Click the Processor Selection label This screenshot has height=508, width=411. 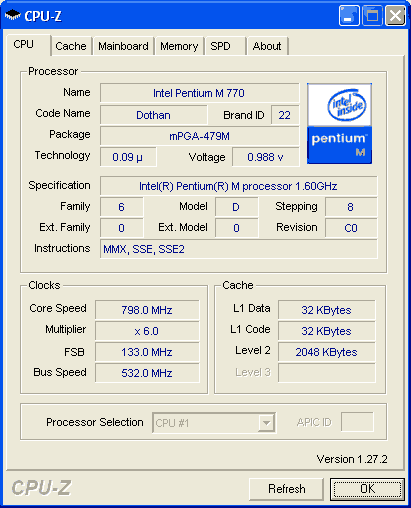[x=95, y=422]
